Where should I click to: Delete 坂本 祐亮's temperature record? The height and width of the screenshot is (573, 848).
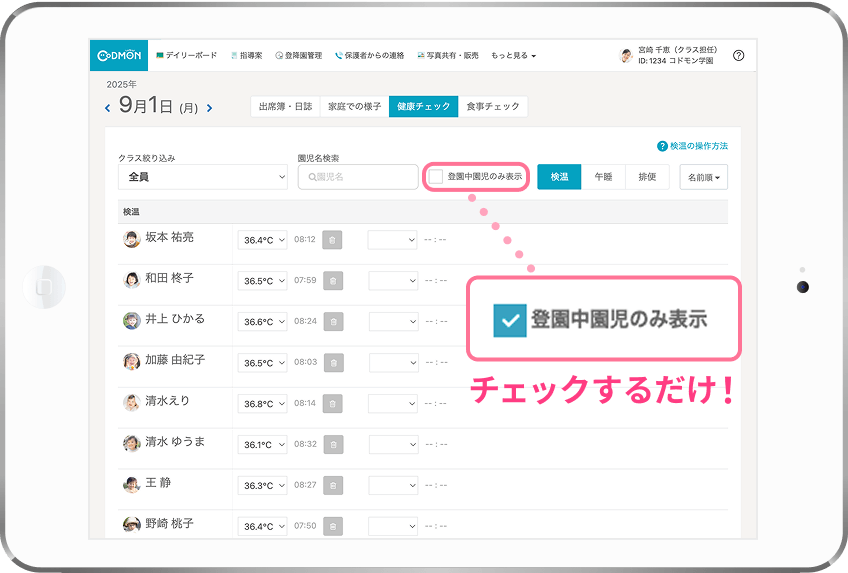pos(332,240)
